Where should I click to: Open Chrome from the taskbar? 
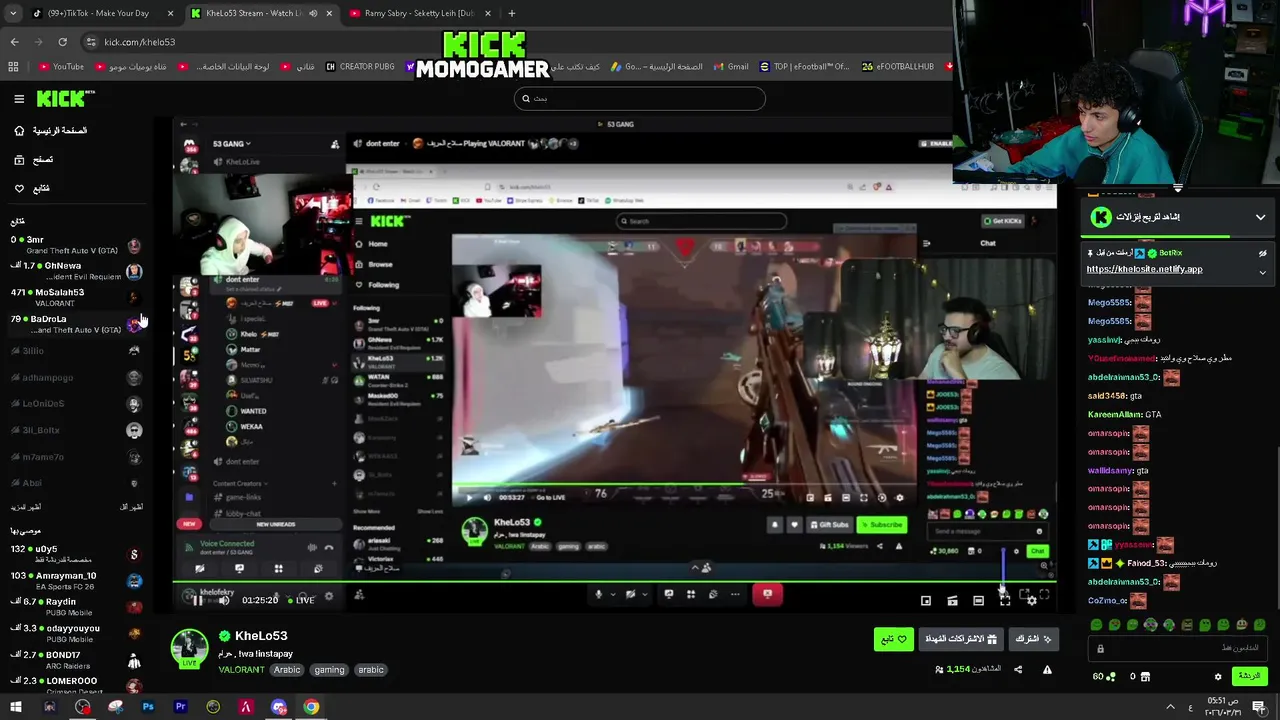[x=312, y=707]
